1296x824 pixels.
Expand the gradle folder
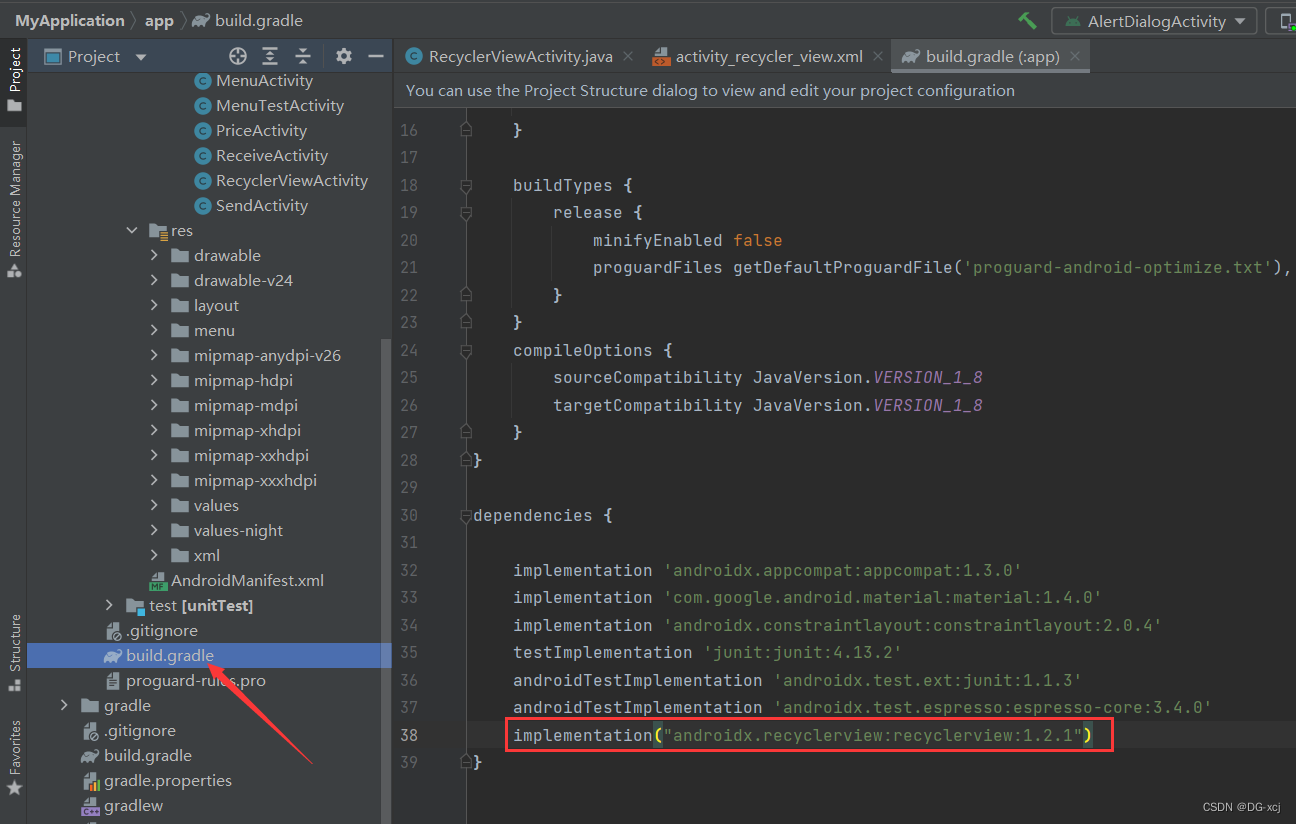pyautogui.click(x=65, y=705)
